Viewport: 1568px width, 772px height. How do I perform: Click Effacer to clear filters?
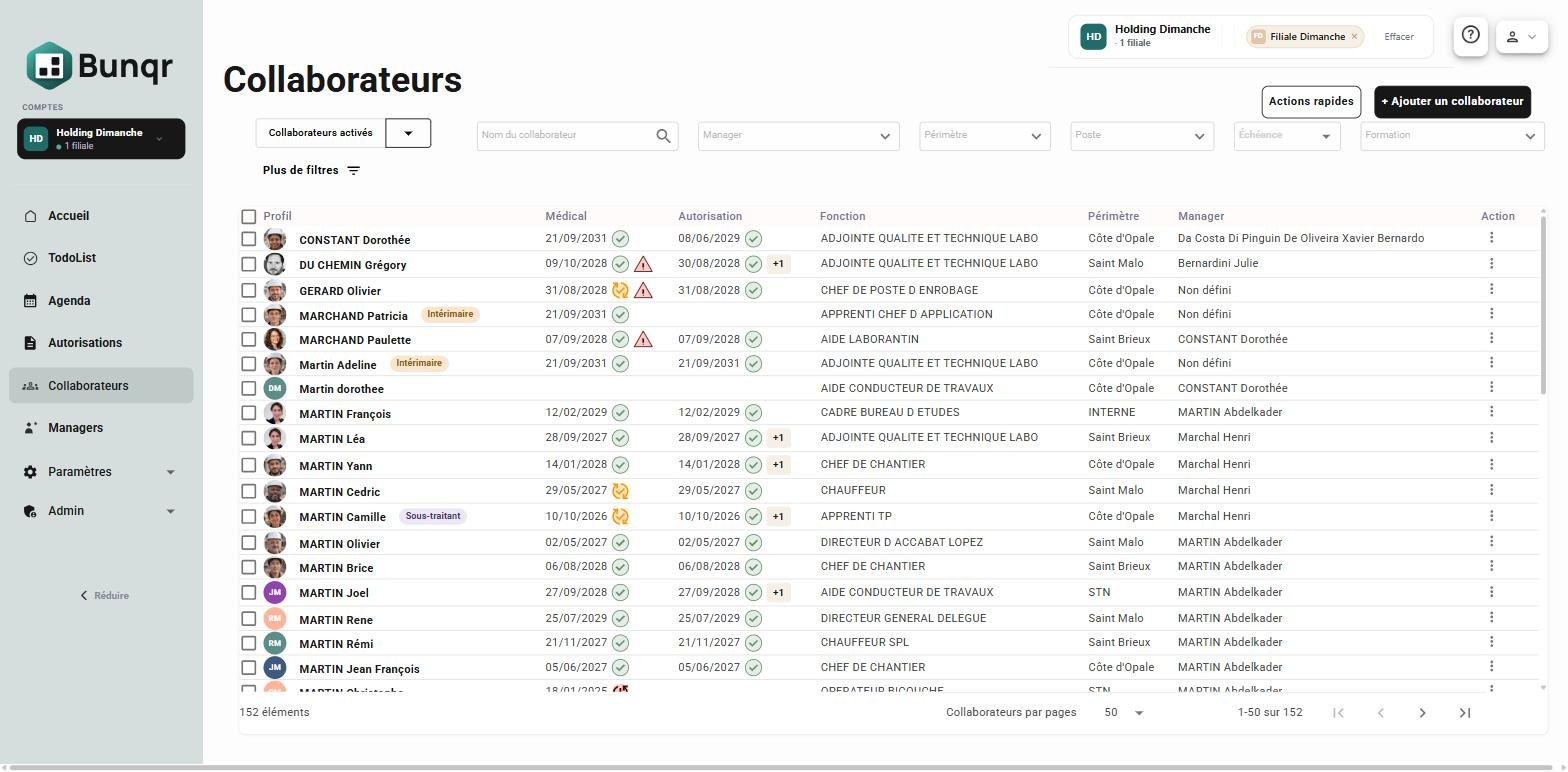[x=1399, y=37]
